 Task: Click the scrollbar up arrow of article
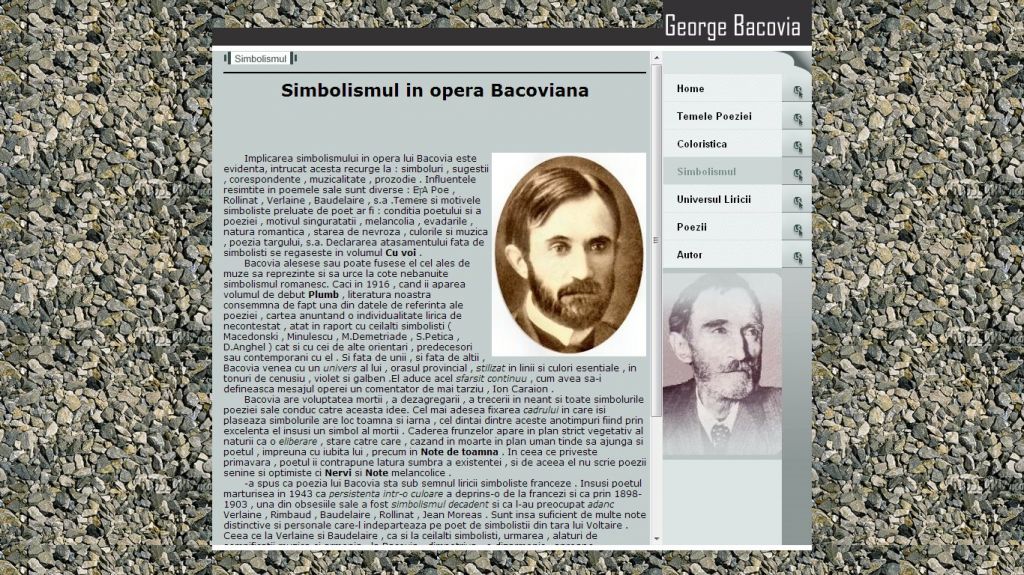tap(657, 57)
